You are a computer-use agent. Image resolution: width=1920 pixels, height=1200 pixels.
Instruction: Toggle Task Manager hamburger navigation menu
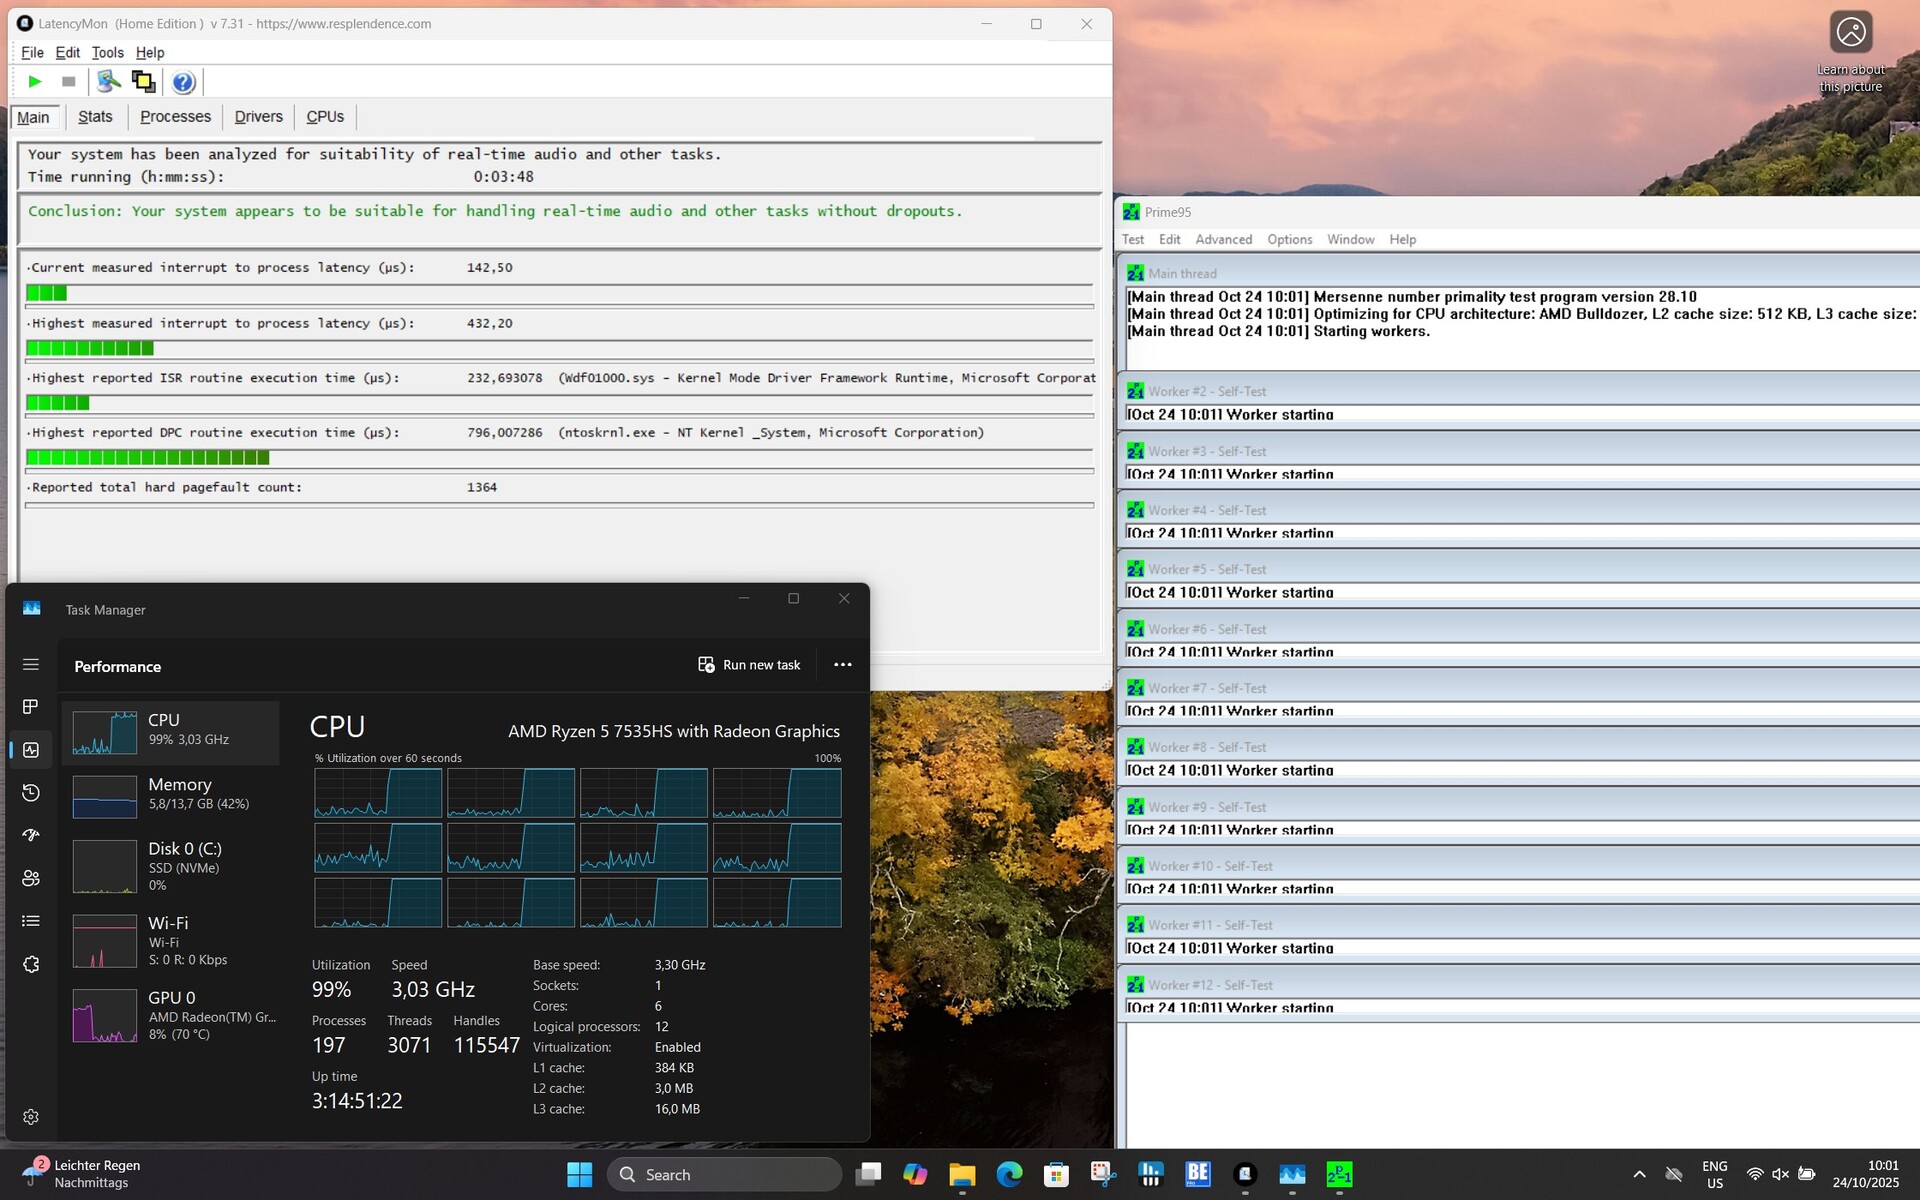(x=31, y=664)
